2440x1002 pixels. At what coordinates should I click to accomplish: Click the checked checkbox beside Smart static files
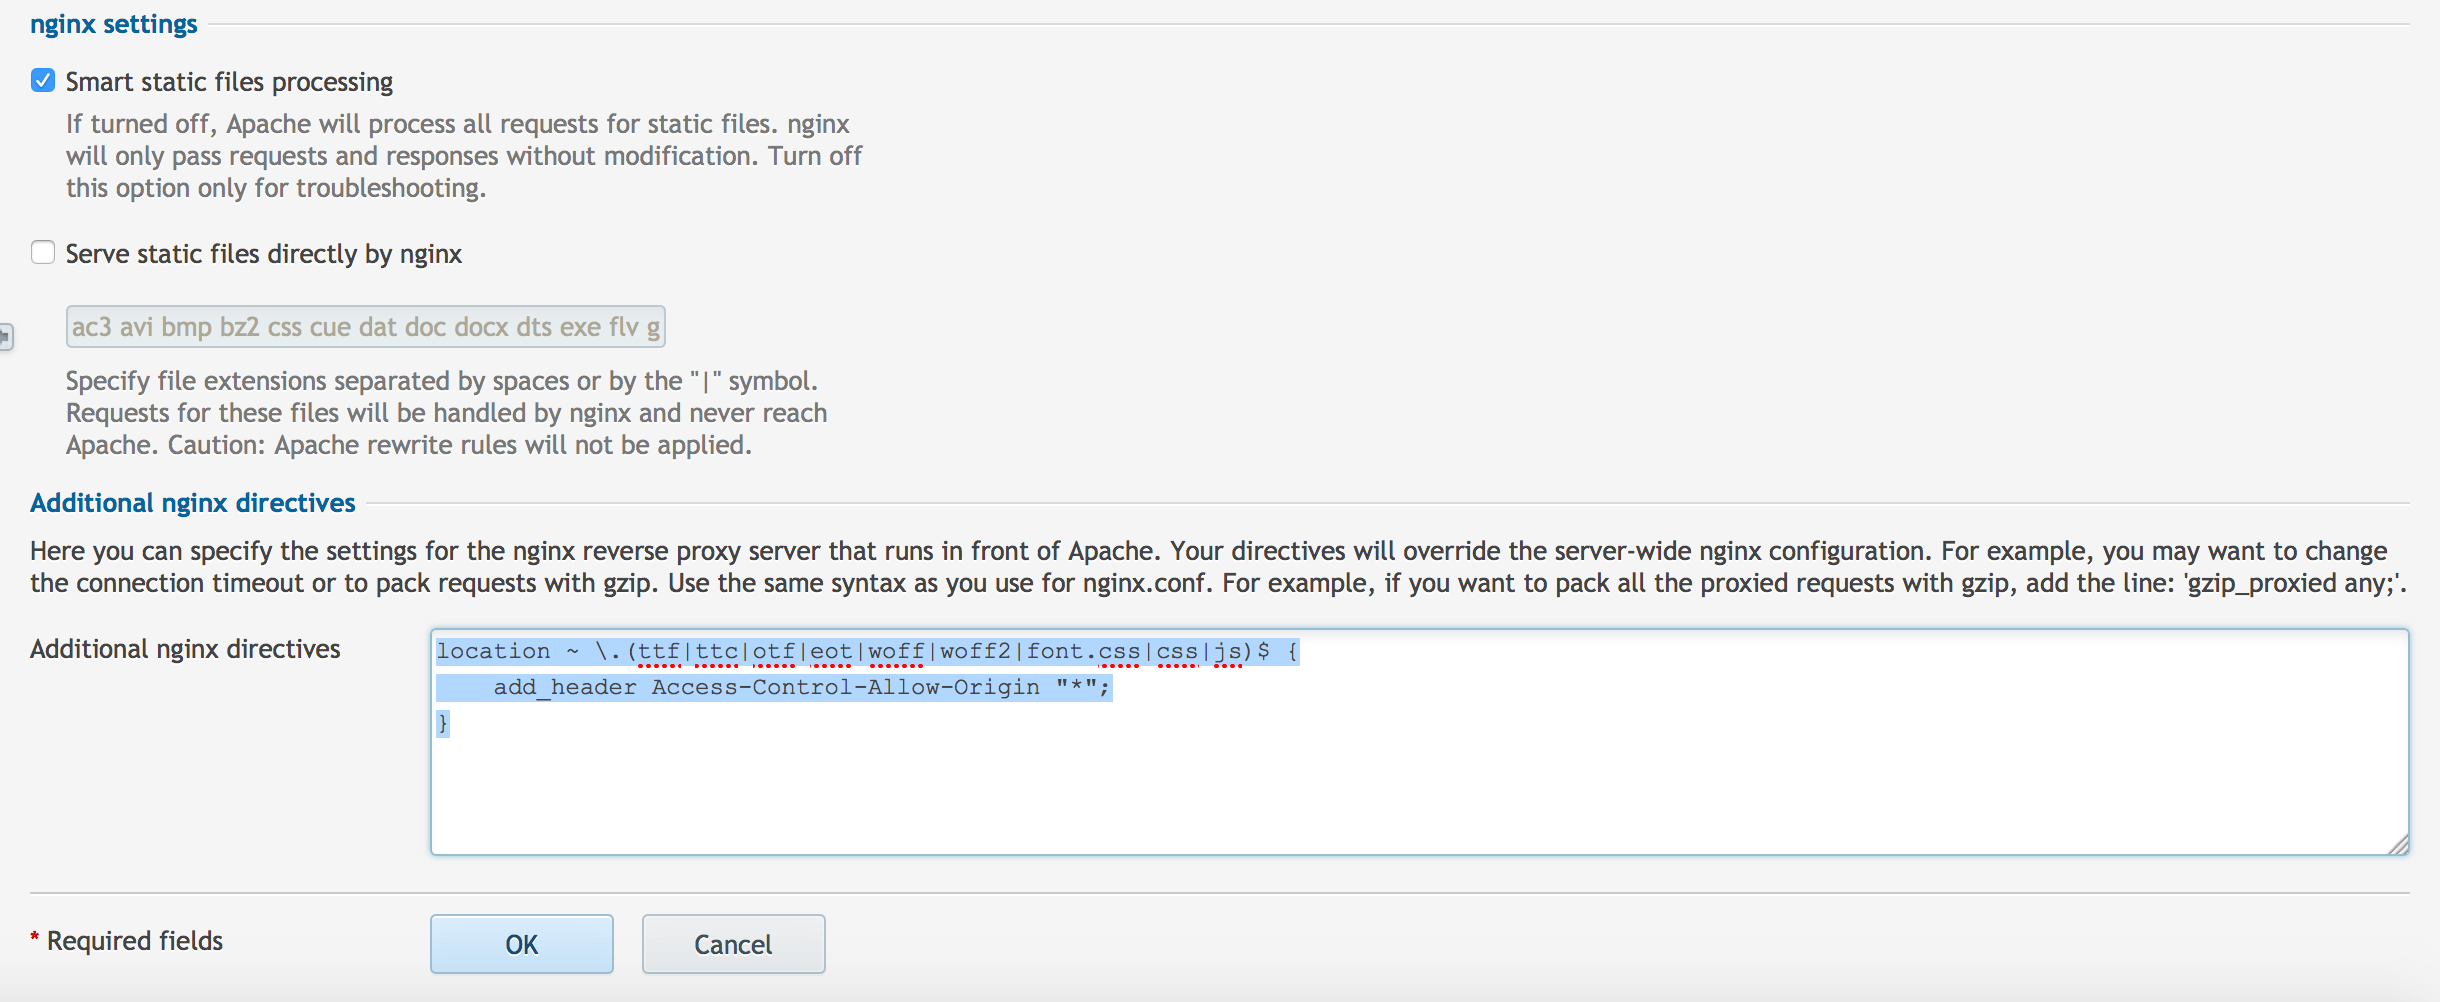pyautogui.click(x=43, y=81)
